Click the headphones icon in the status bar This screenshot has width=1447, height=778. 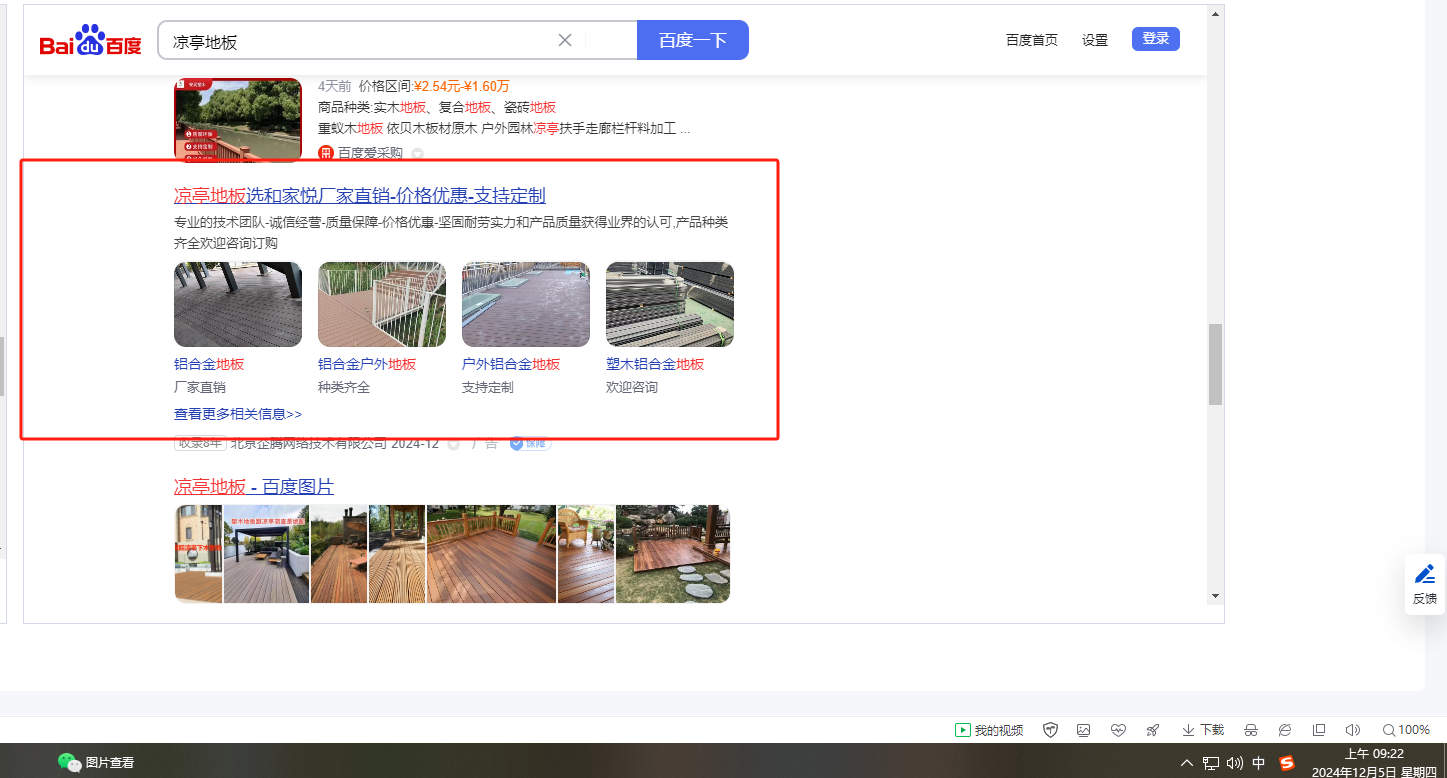pyautogui.click(x=1250, y=730)
